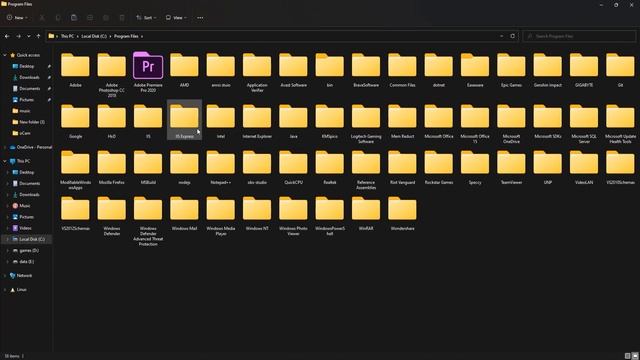640x360 pixels.
Task: Select the Adobe Premiere Pro 2020 folder
Action: click(148, 72)
